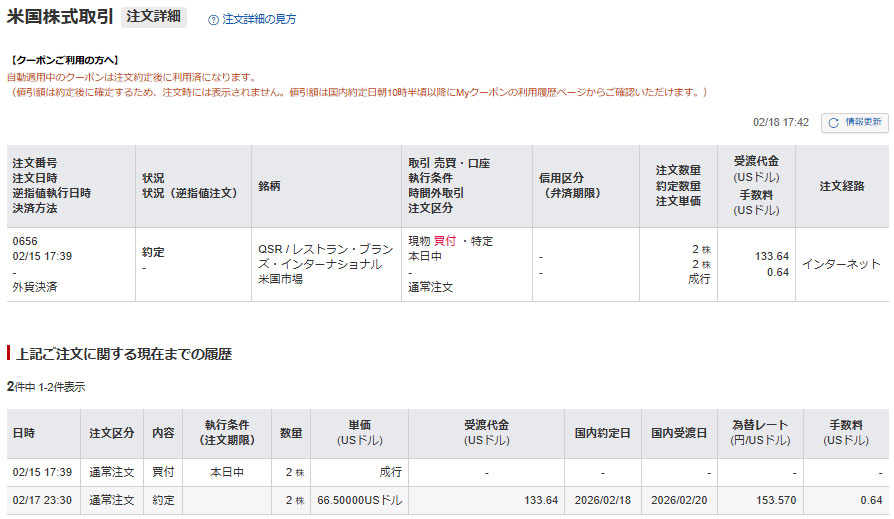
Task: Click the 買付 text in order row
Action: point(444,241)
